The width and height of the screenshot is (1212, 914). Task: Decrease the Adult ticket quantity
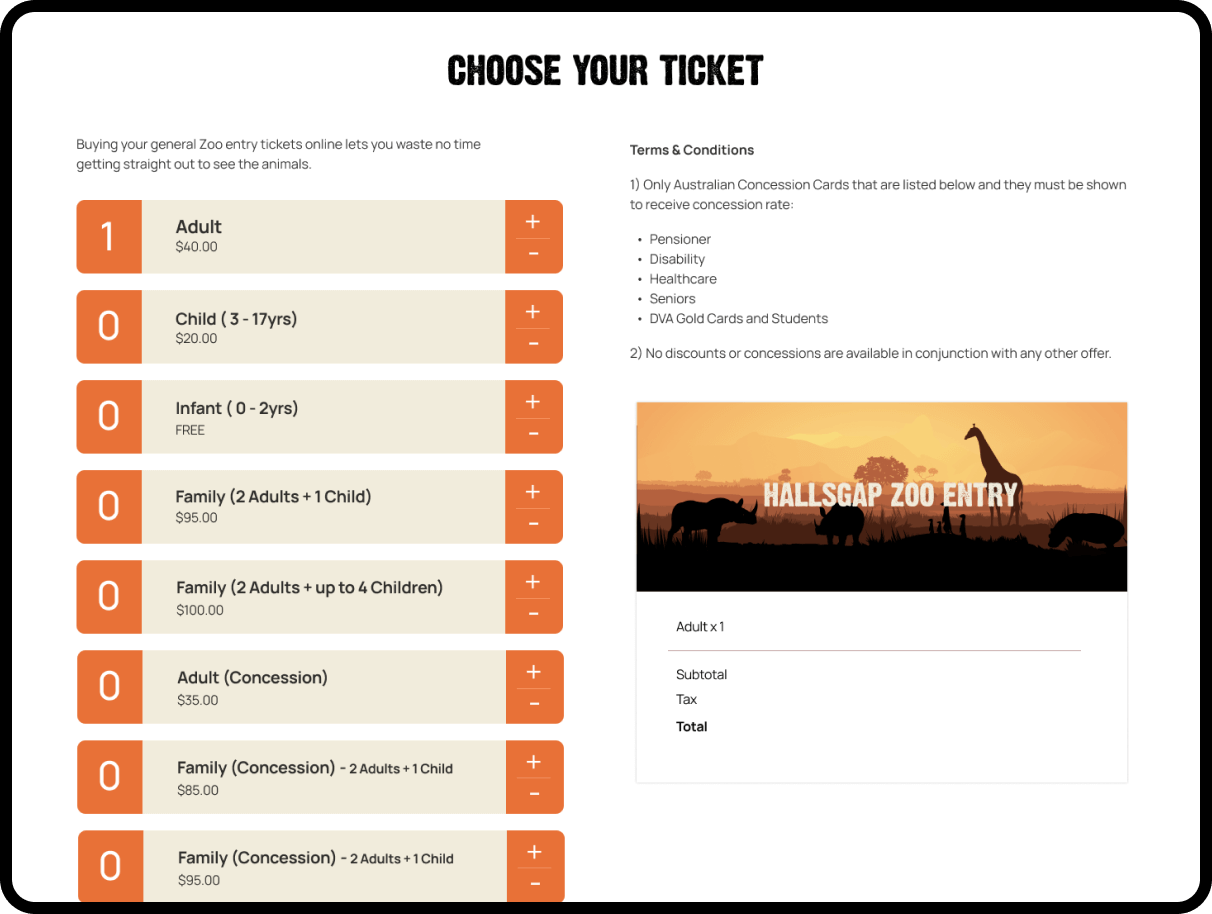pyautogui.click(x=533, y=252)
